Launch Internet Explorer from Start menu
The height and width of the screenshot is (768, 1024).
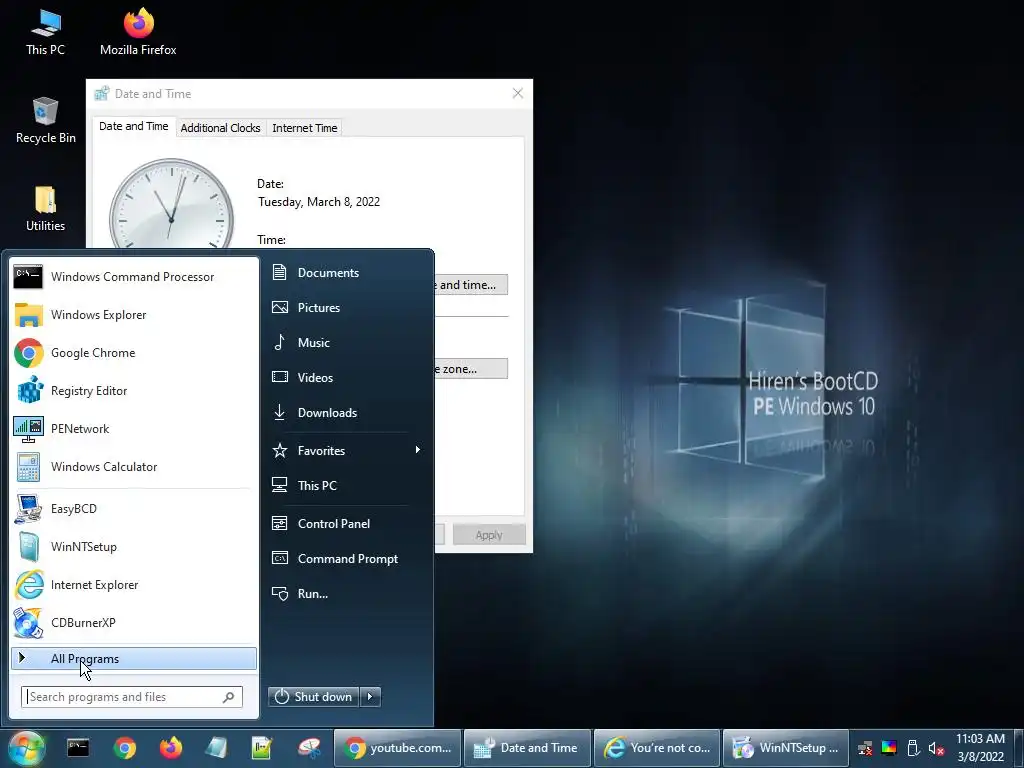coord(133,584)
